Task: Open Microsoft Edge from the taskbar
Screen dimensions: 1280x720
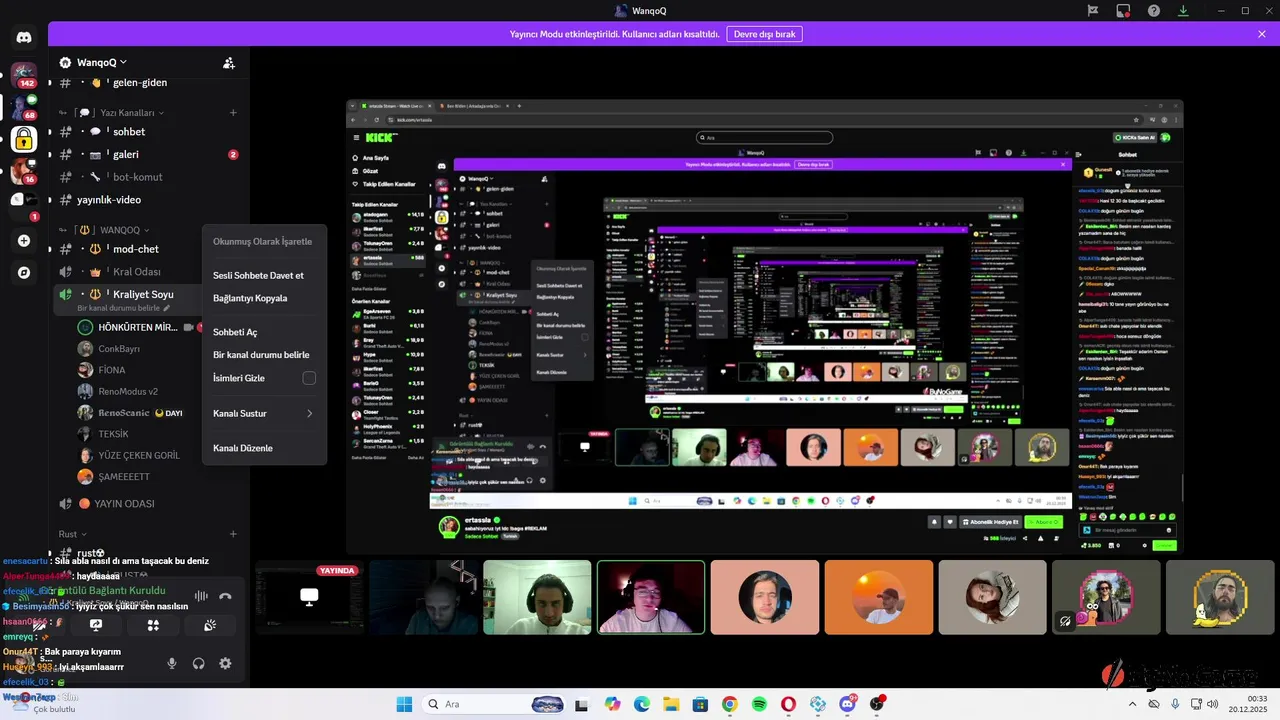Action: [x=641, y=704]
